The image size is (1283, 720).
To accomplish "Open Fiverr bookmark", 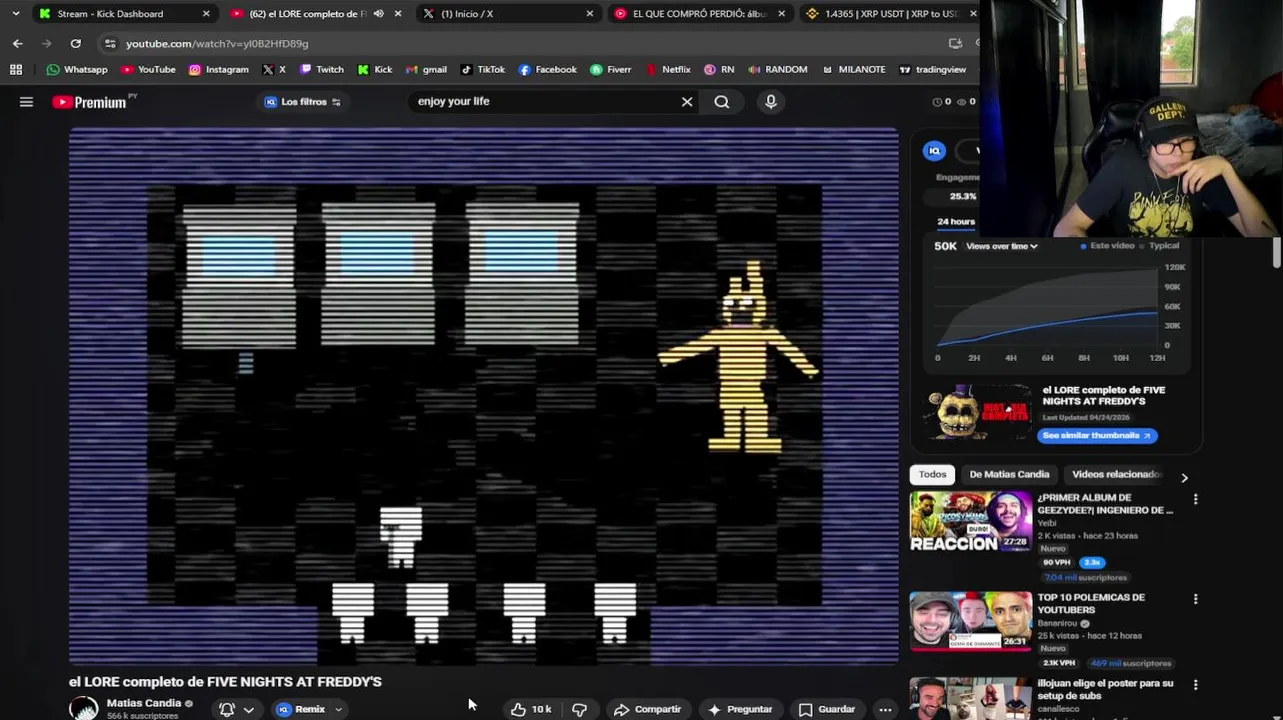I will (610, 69).
